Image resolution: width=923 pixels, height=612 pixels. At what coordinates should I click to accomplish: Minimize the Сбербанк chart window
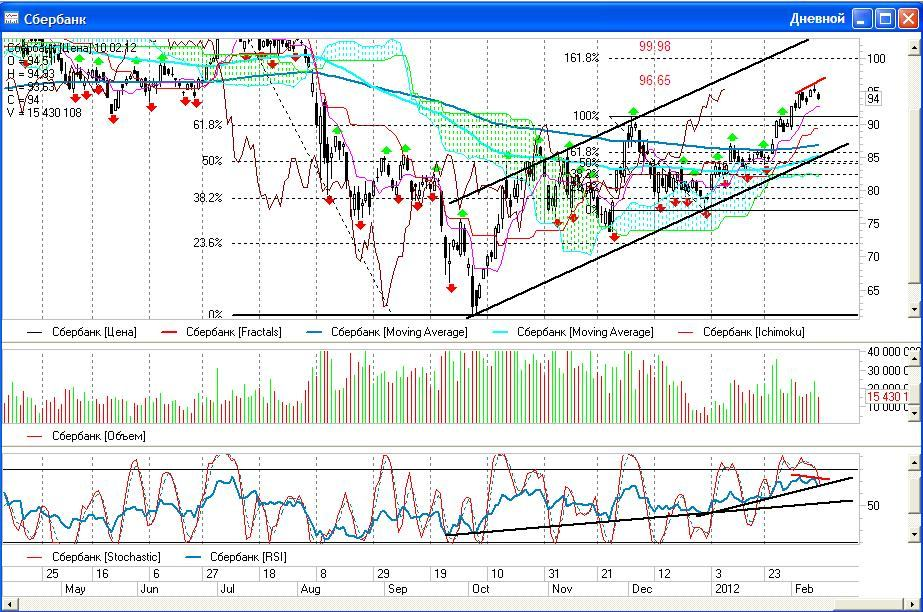(x=862, y=19)
